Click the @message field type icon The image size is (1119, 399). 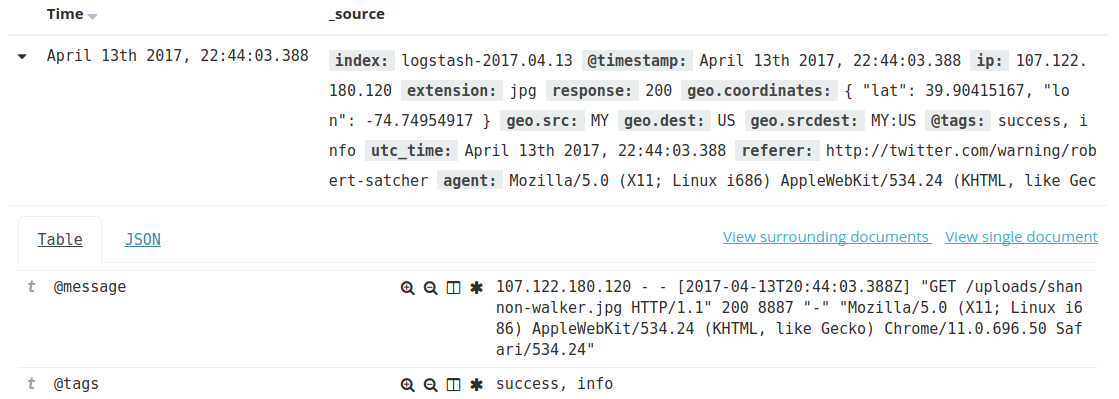tap(31, 287)
